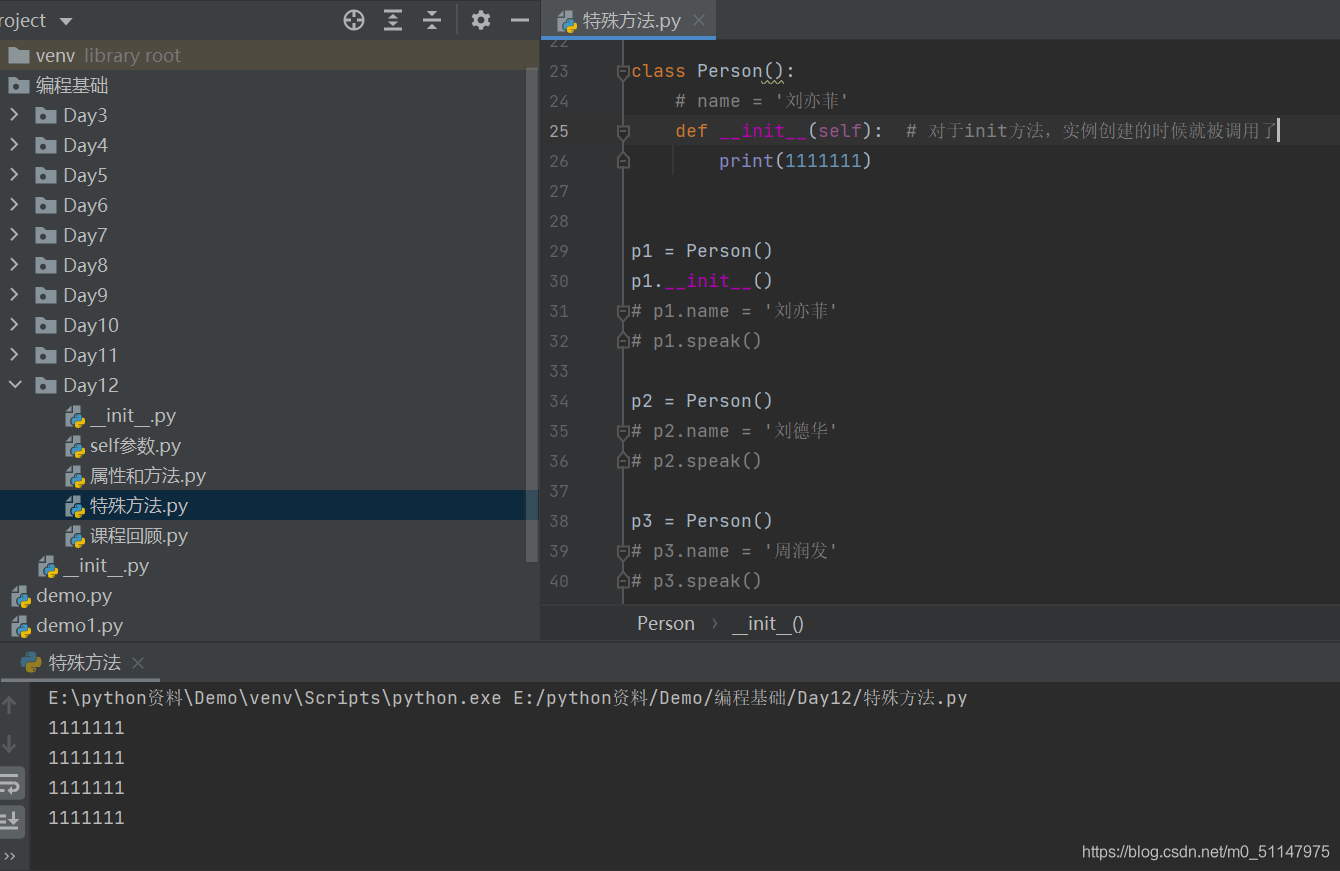
Task: Click the python.exe command line in console
Action: click(x=508, y=698)
